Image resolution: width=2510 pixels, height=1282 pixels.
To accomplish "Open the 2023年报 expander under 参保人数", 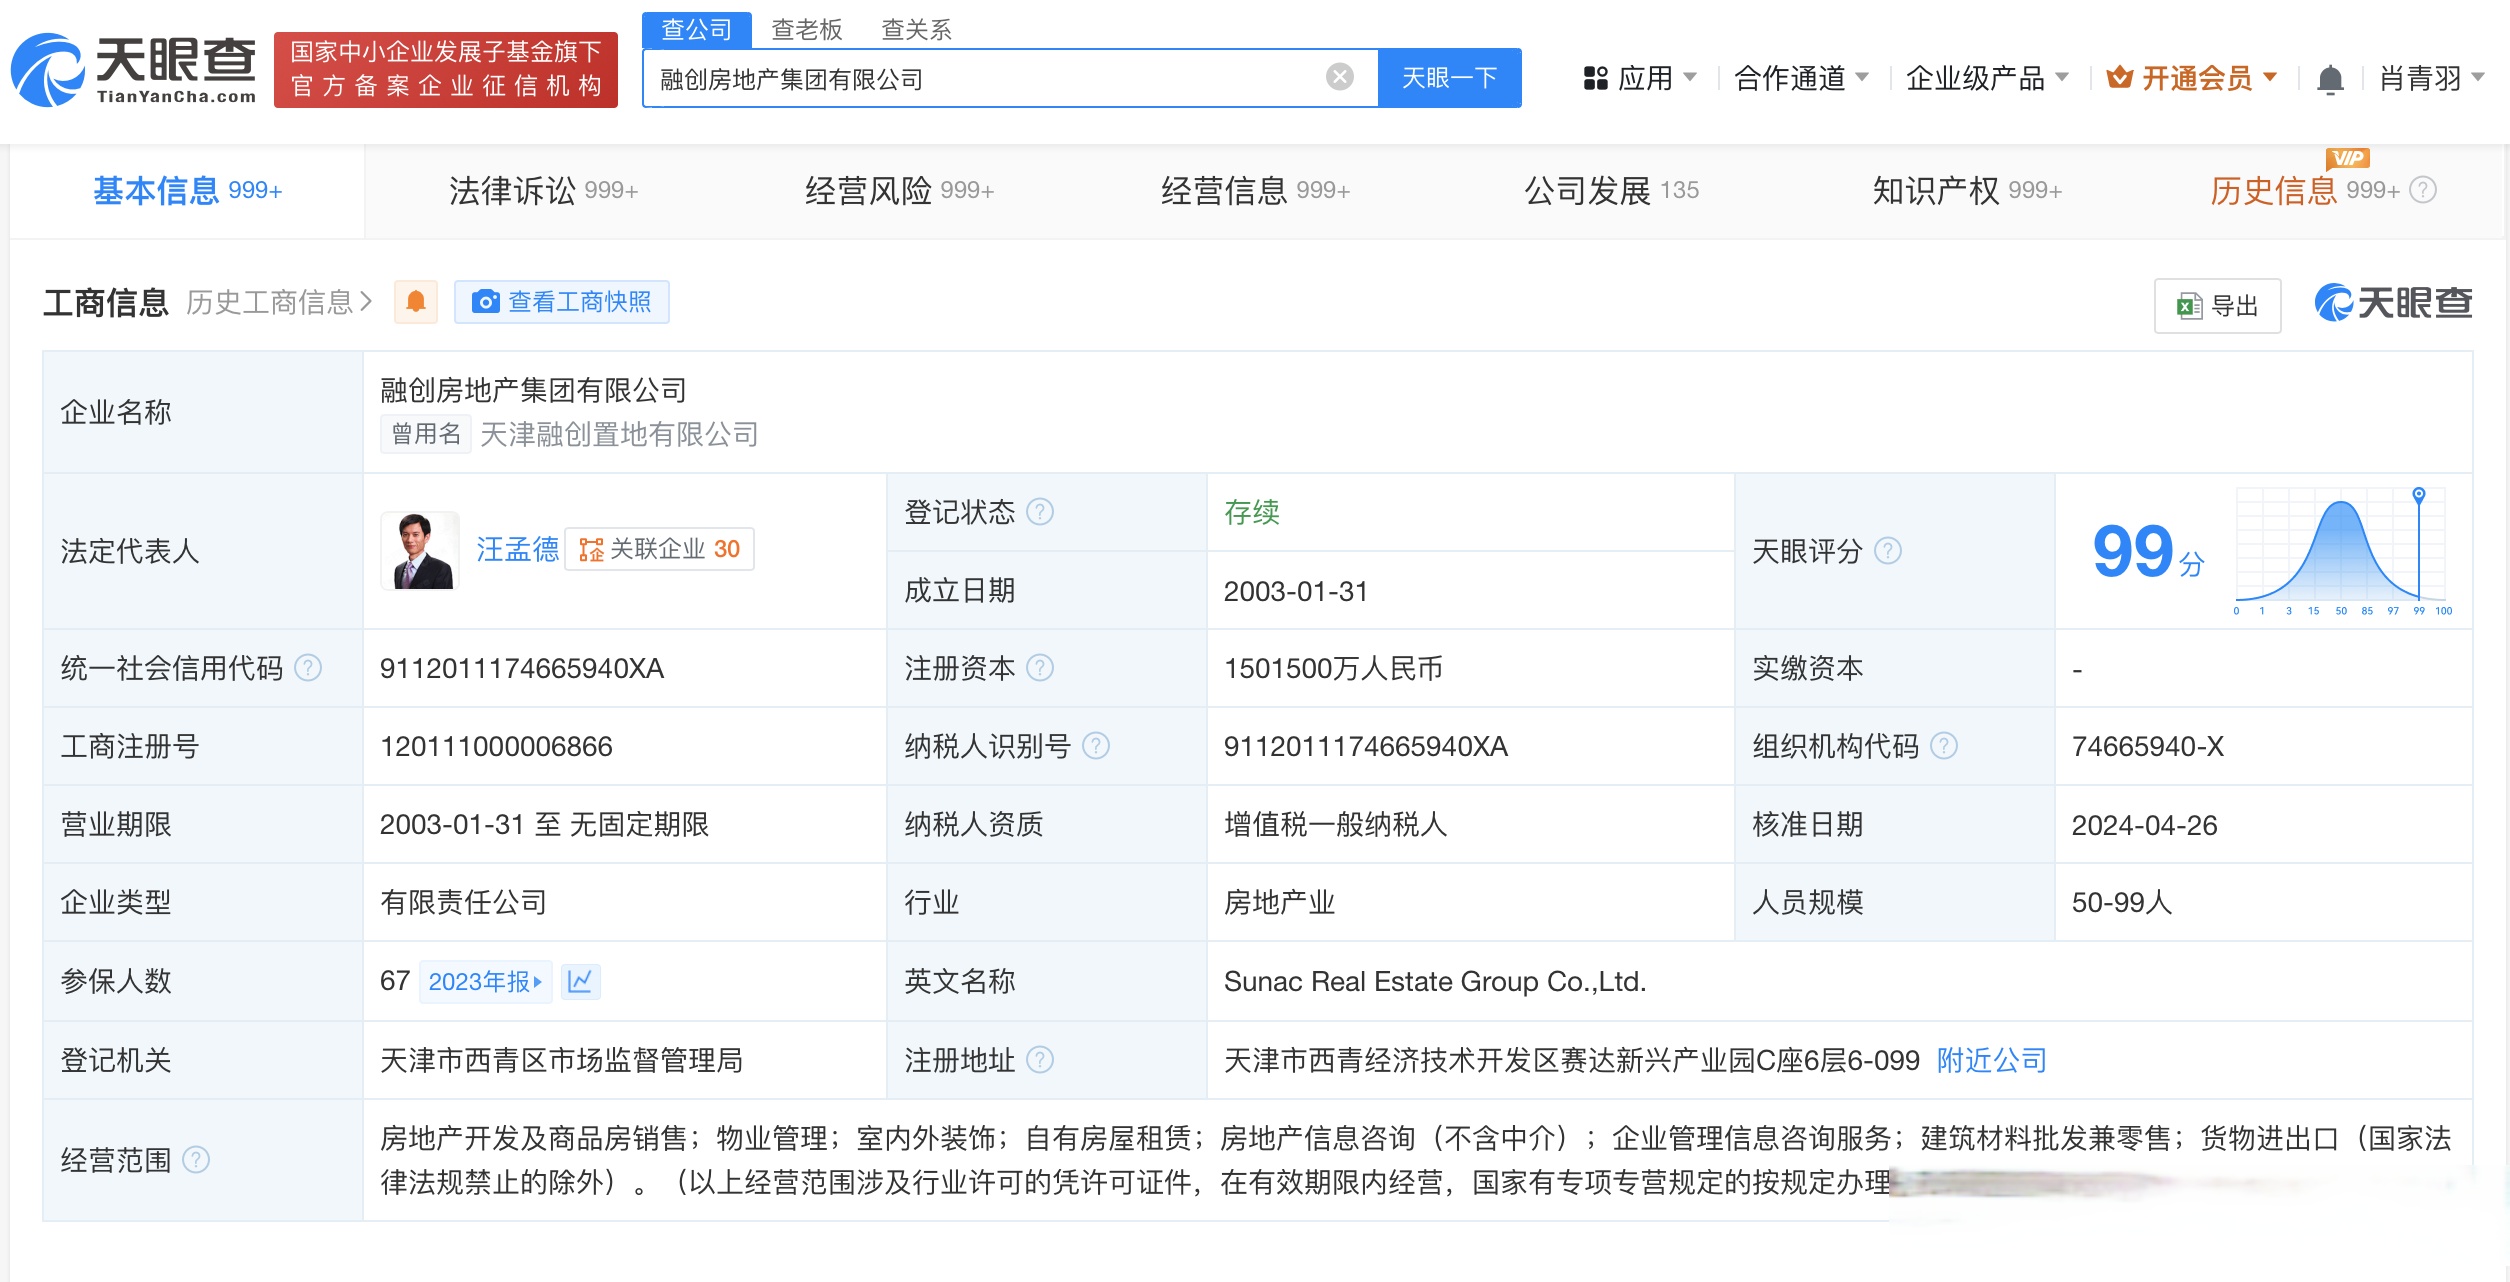I will [x=485, y=982].
